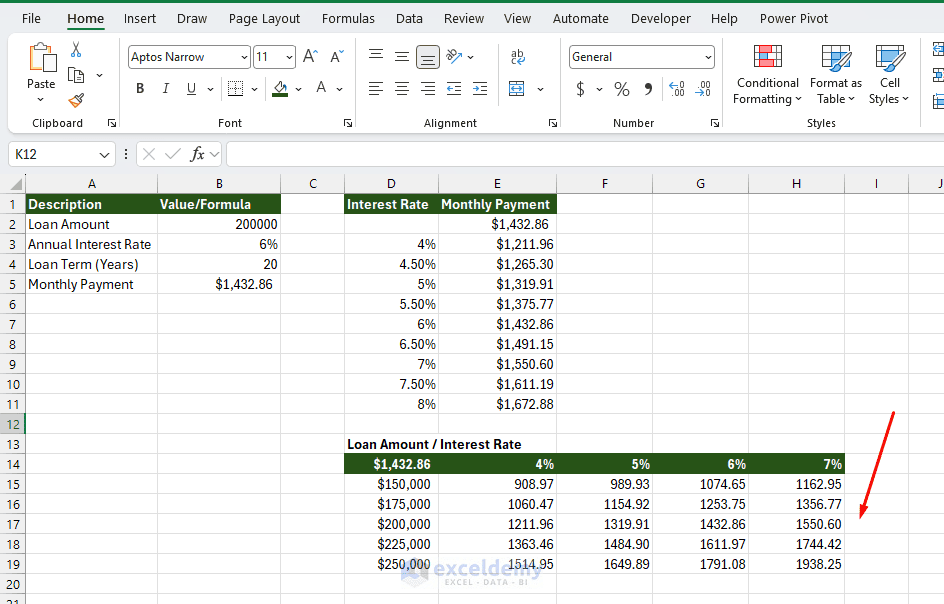The image size is (944, 604).
Task: Open Format as Table gallery
Action: [836, 75]
